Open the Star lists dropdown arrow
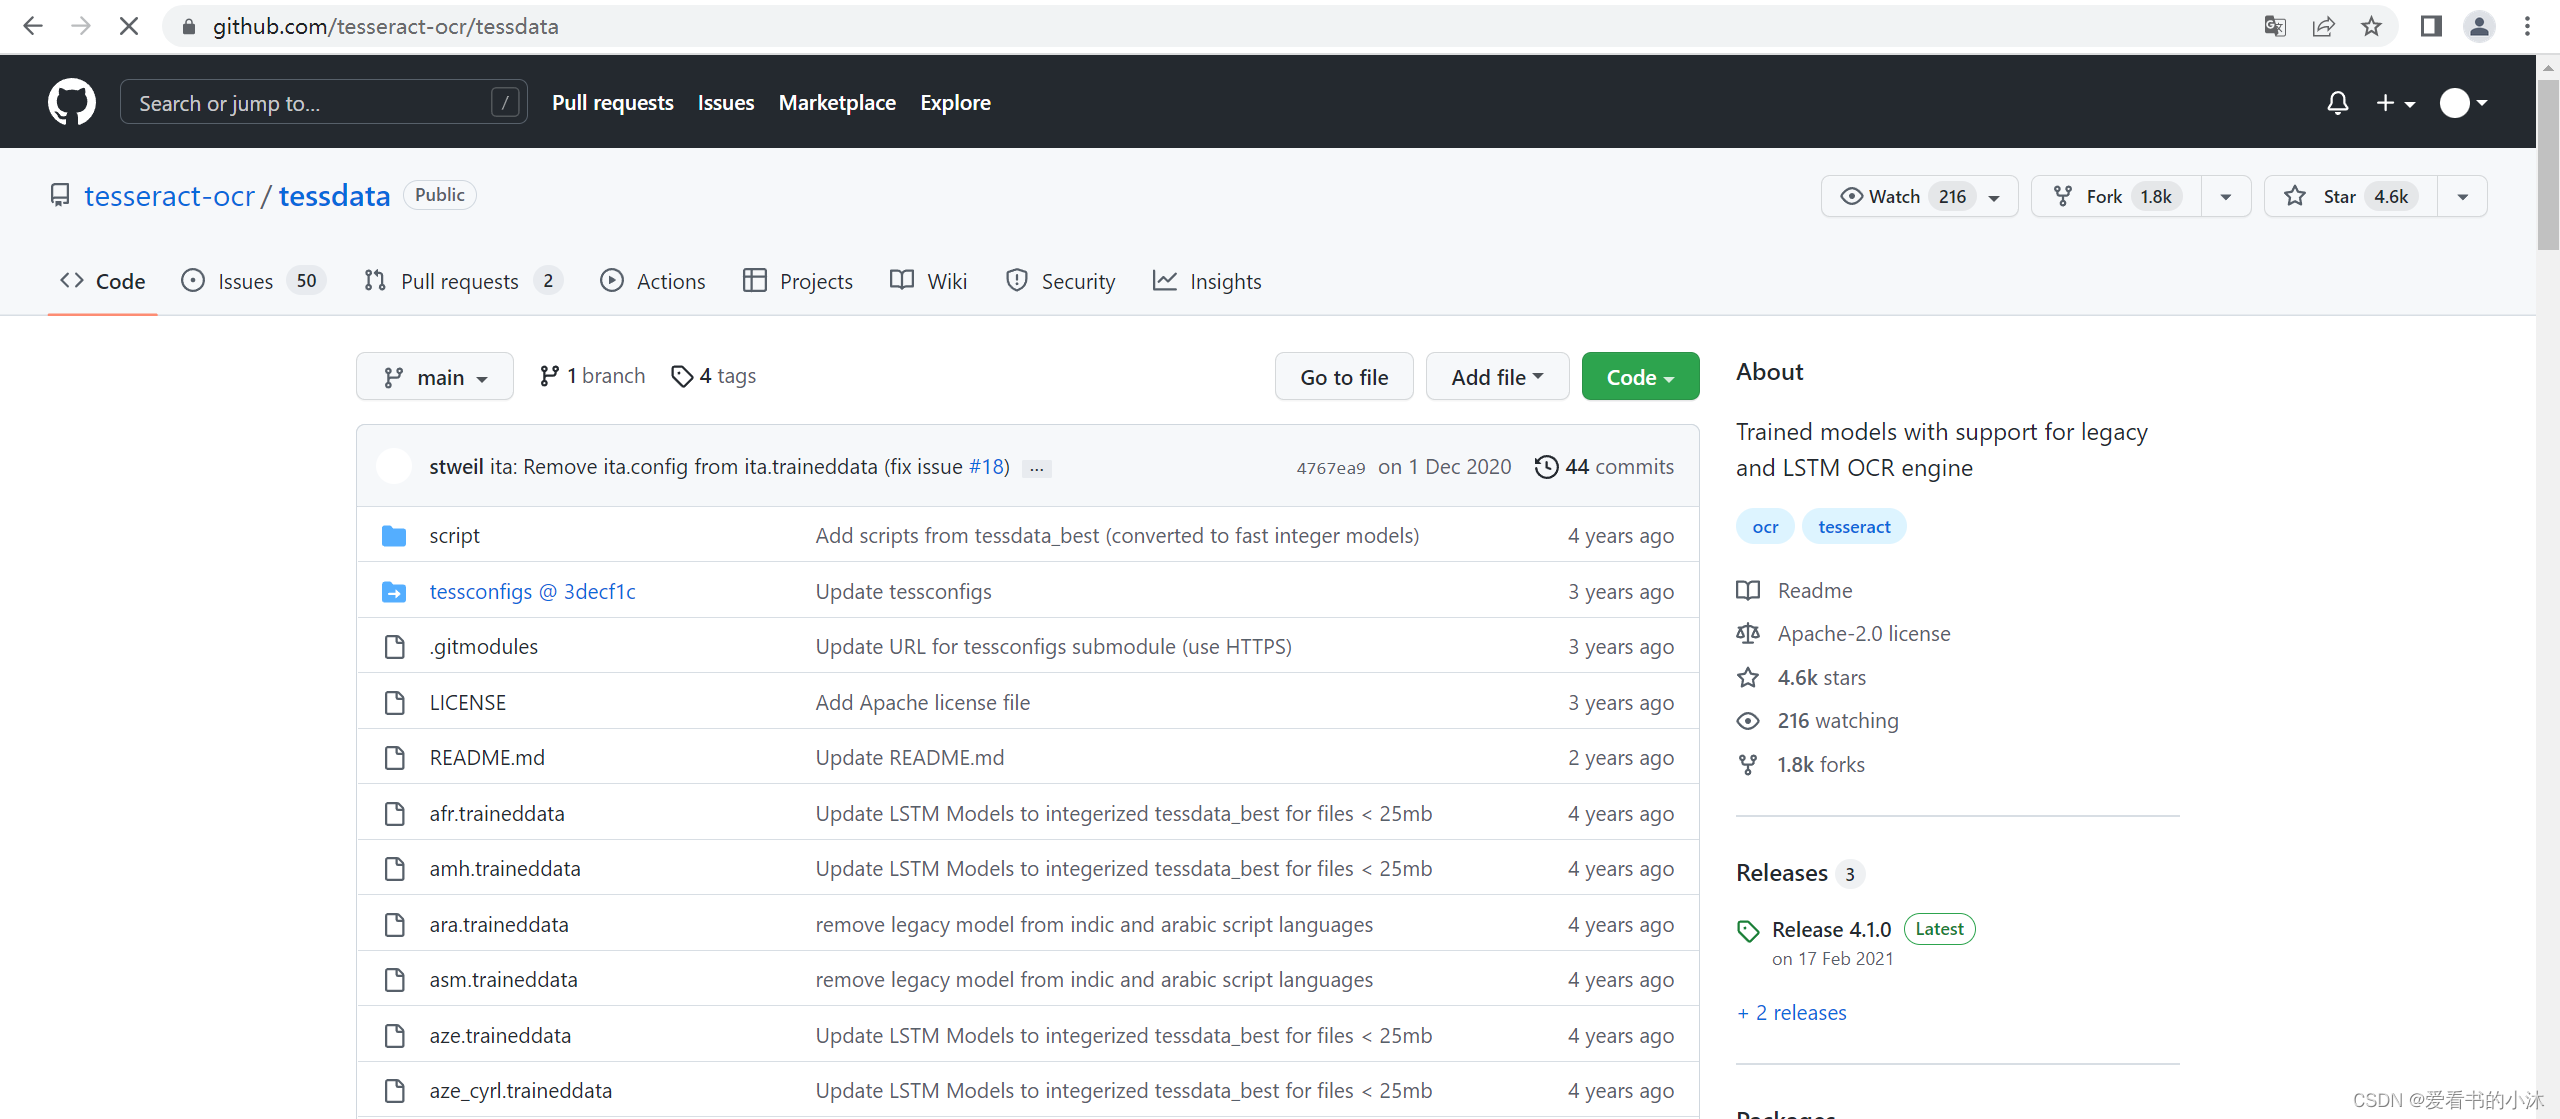Screen dimensions: 2560x1119 [2463, 197]
